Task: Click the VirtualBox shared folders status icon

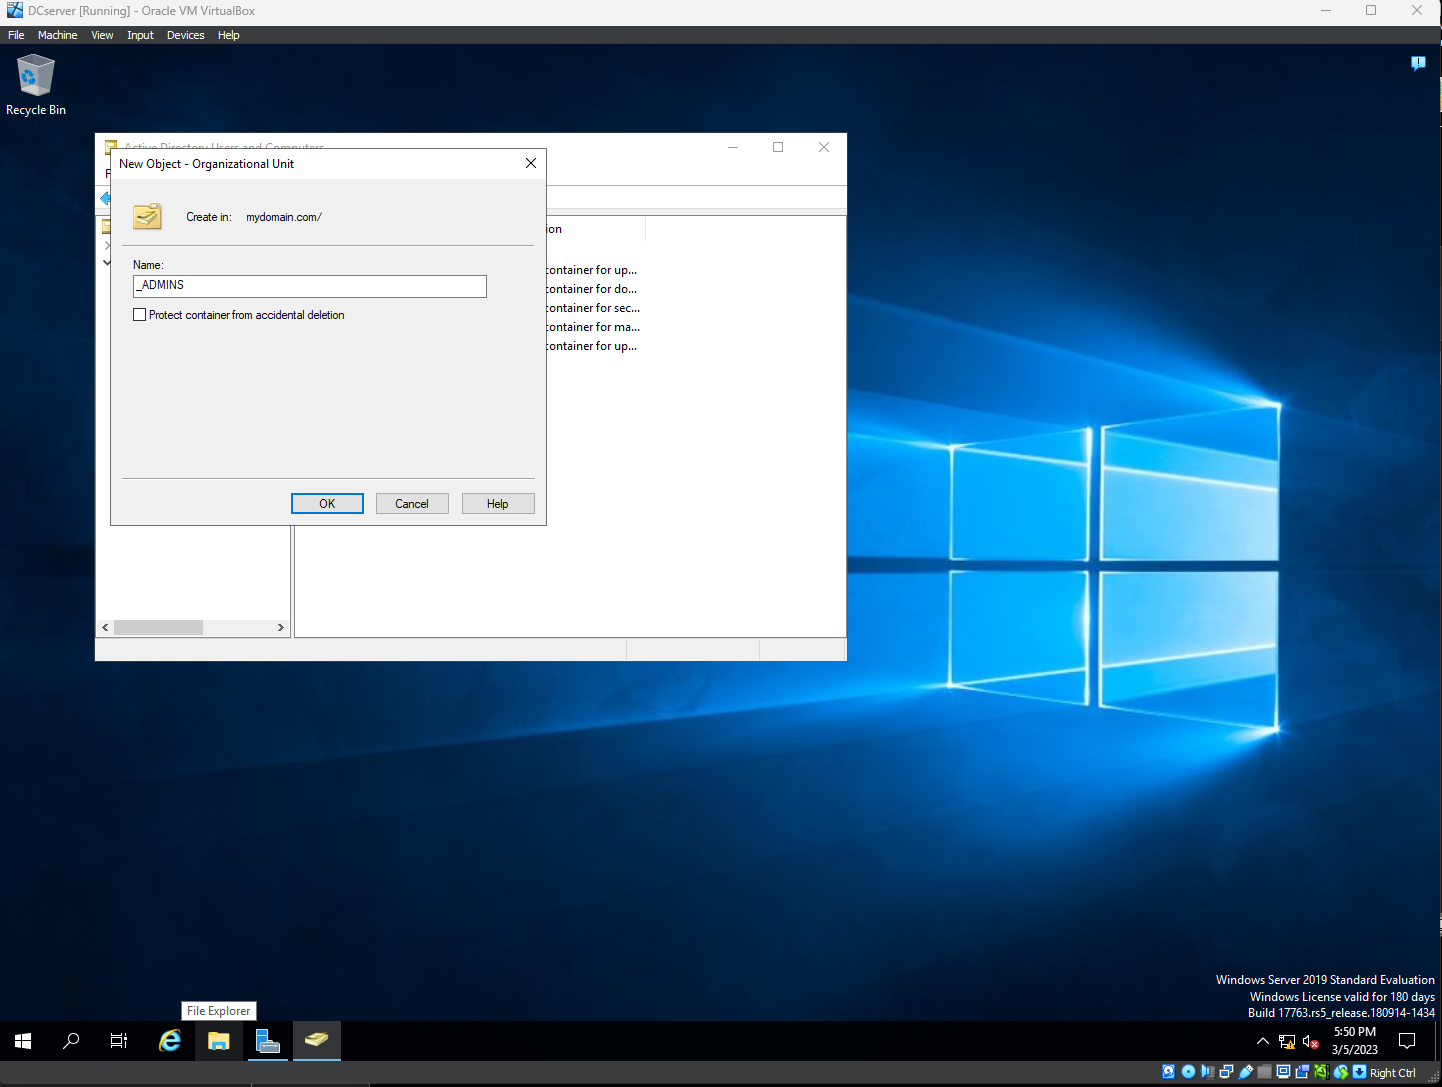Action: 1265,1072
